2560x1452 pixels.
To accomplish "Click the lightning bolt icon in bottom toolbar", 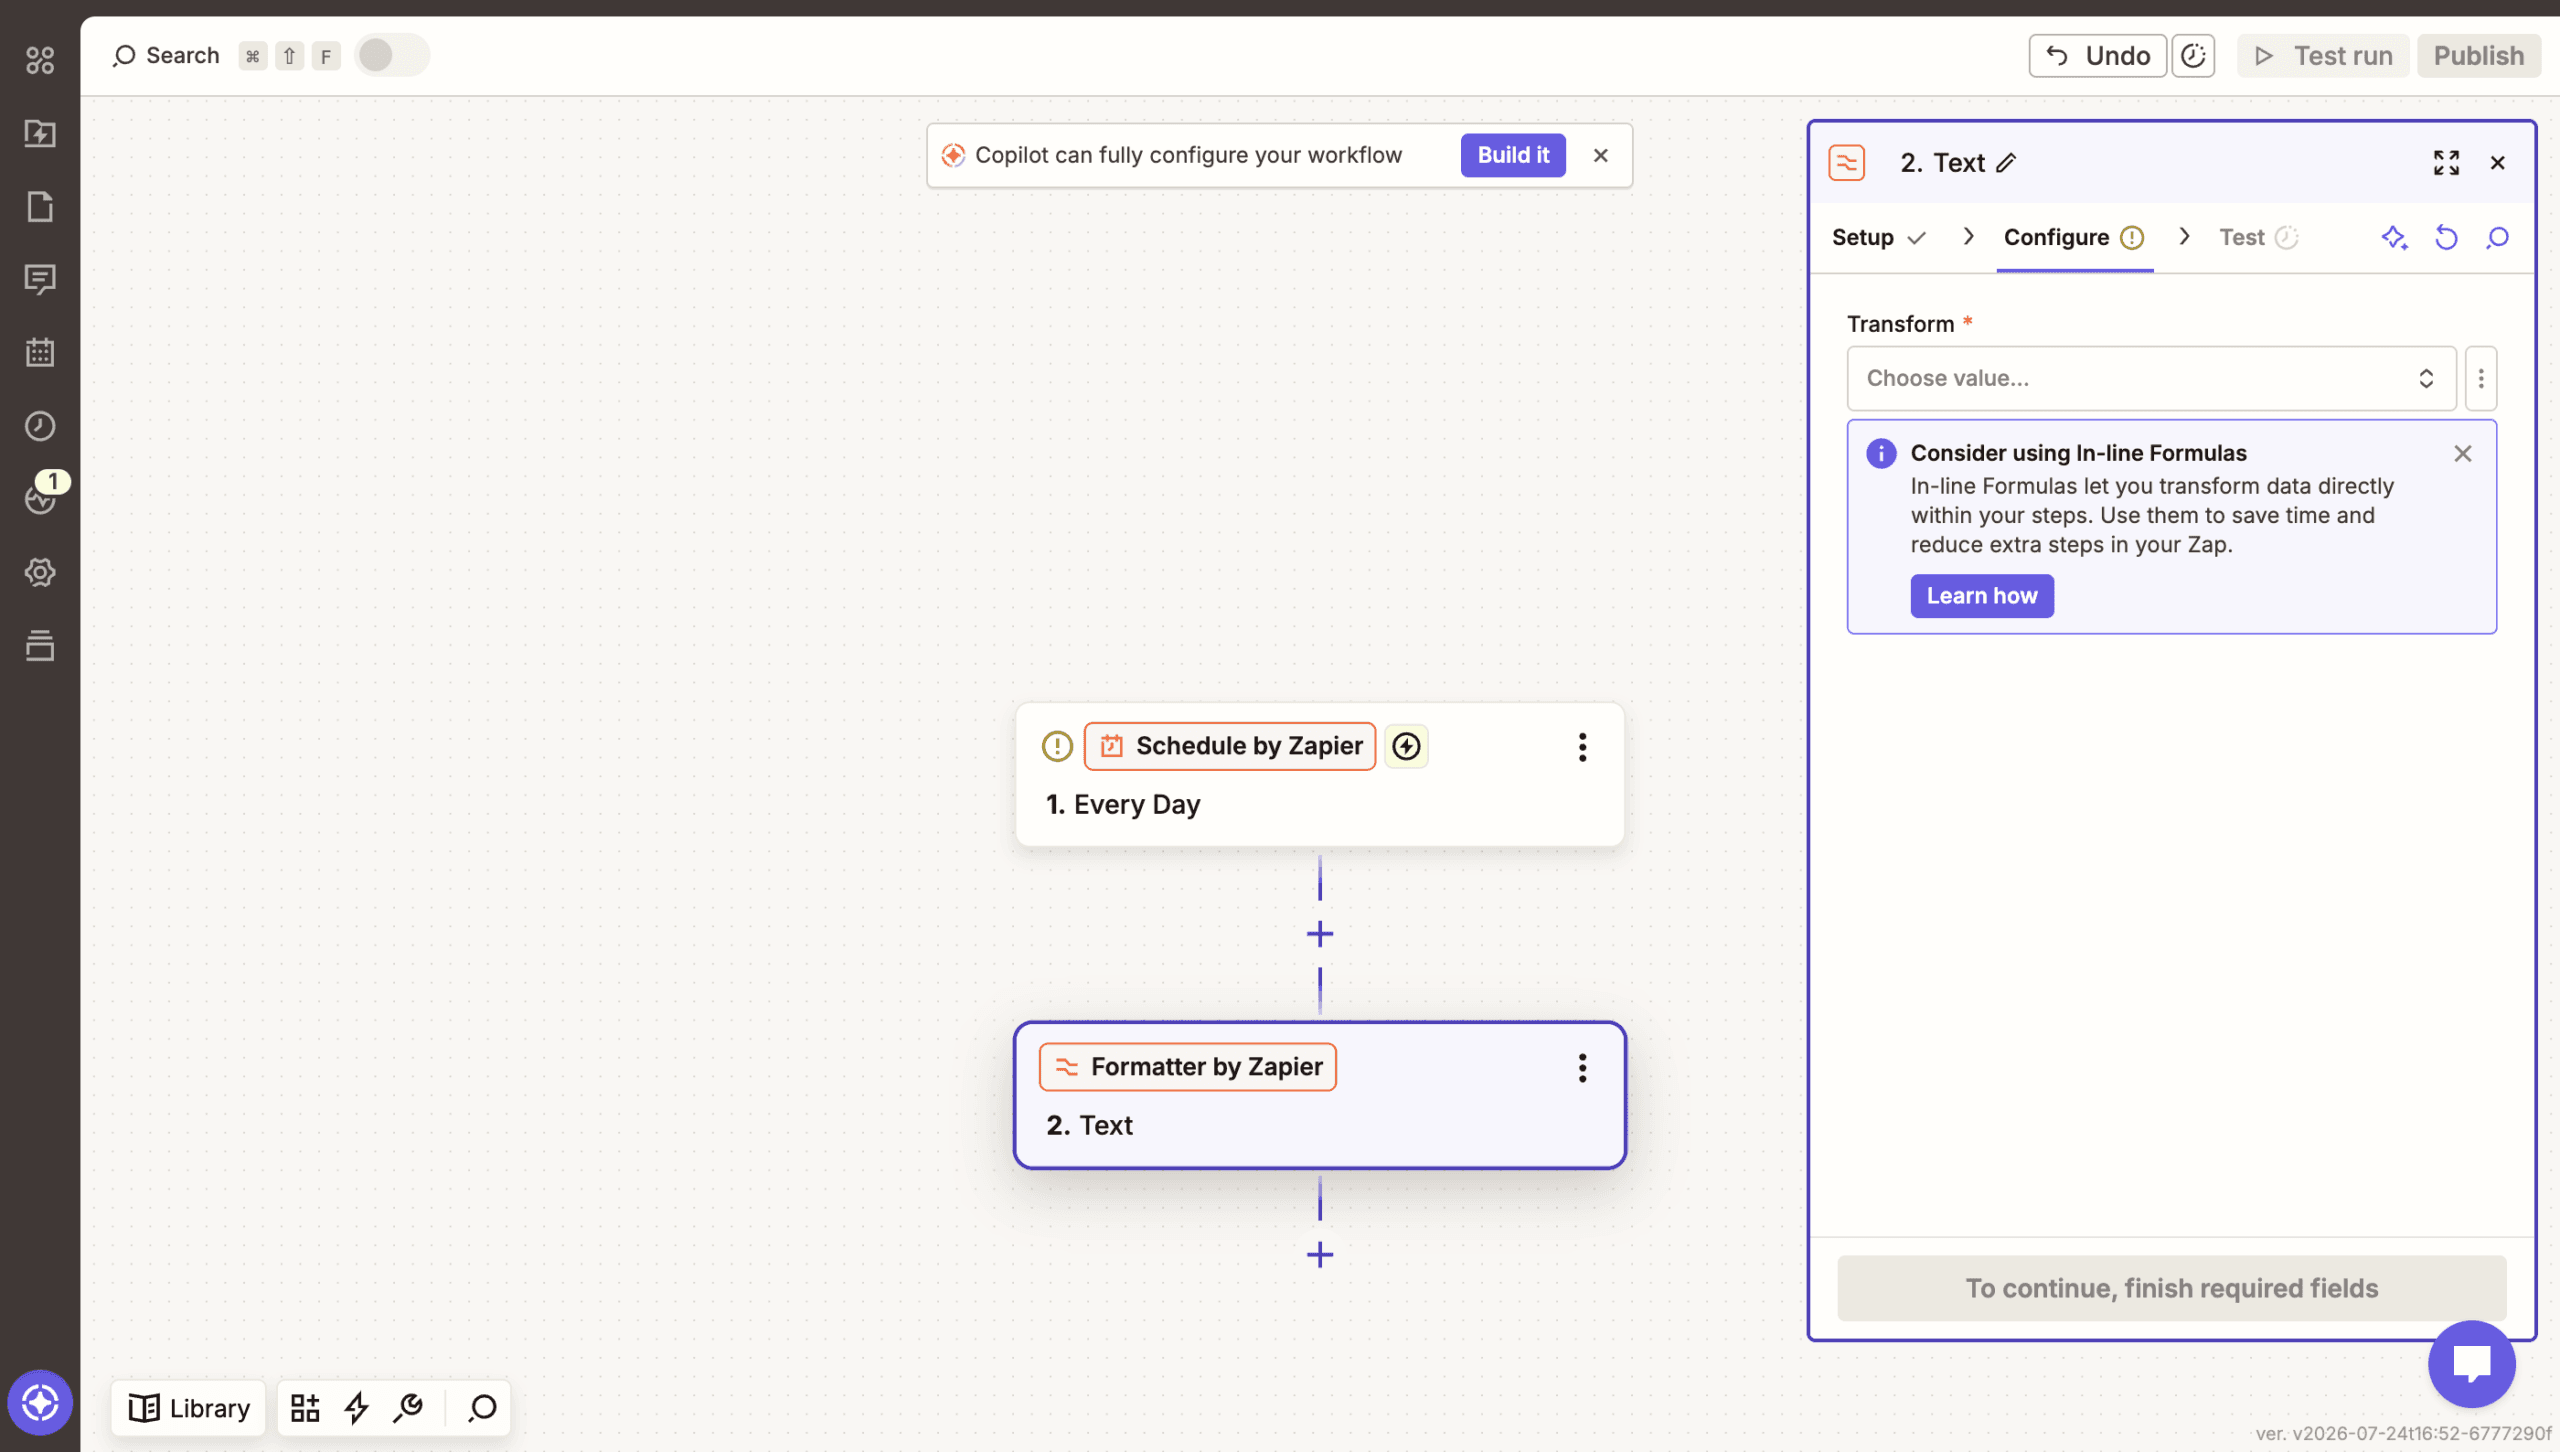I will [x=357, y=1408].
